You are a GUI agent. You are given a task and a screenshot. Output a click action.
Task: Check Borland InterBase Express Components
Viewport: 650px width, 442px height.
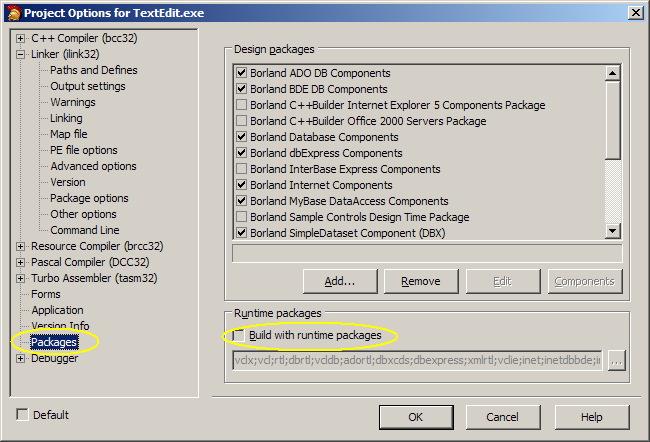(x=241, y=169)
